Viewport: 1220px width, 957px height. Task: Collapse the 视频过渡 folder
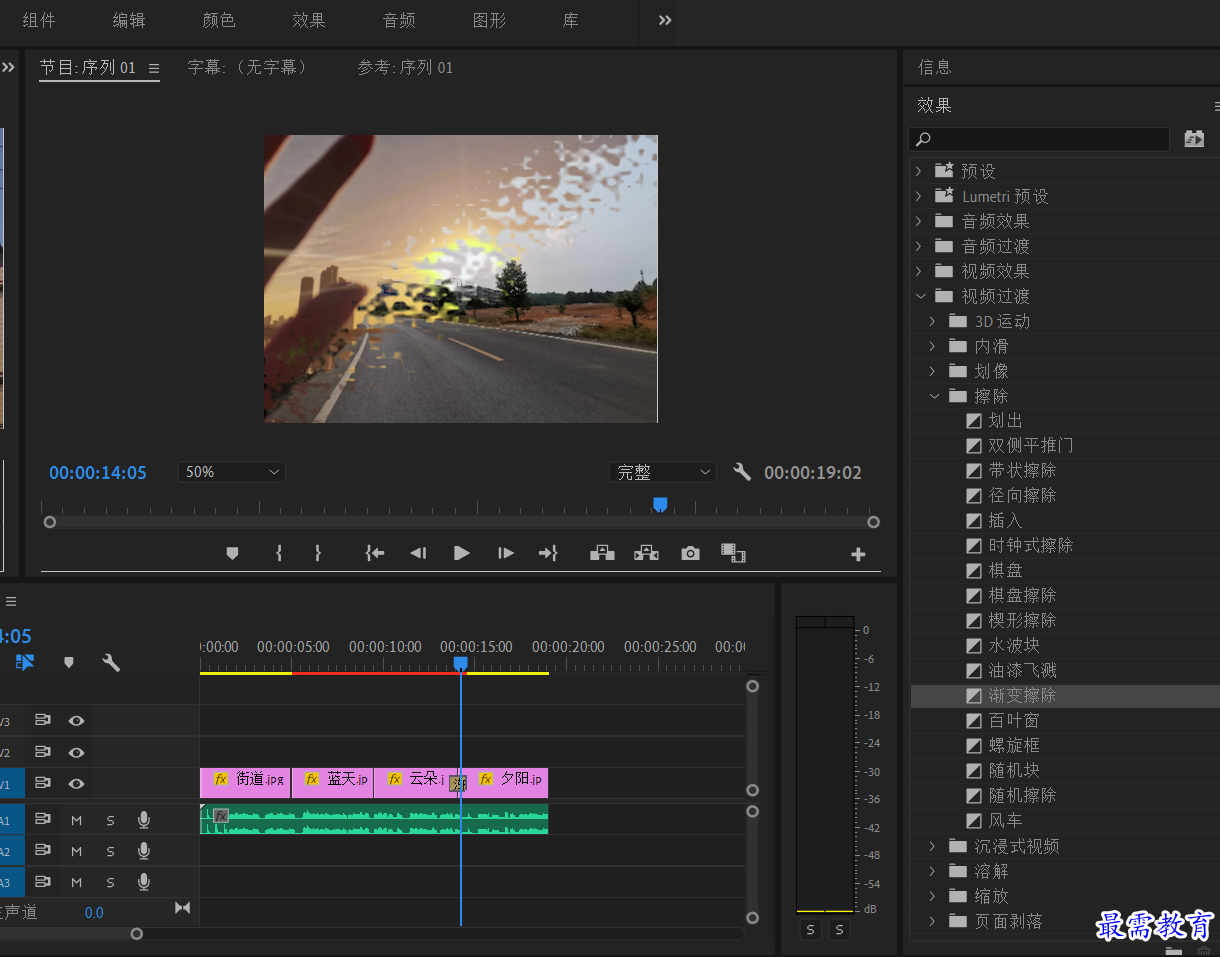[919, 296]
